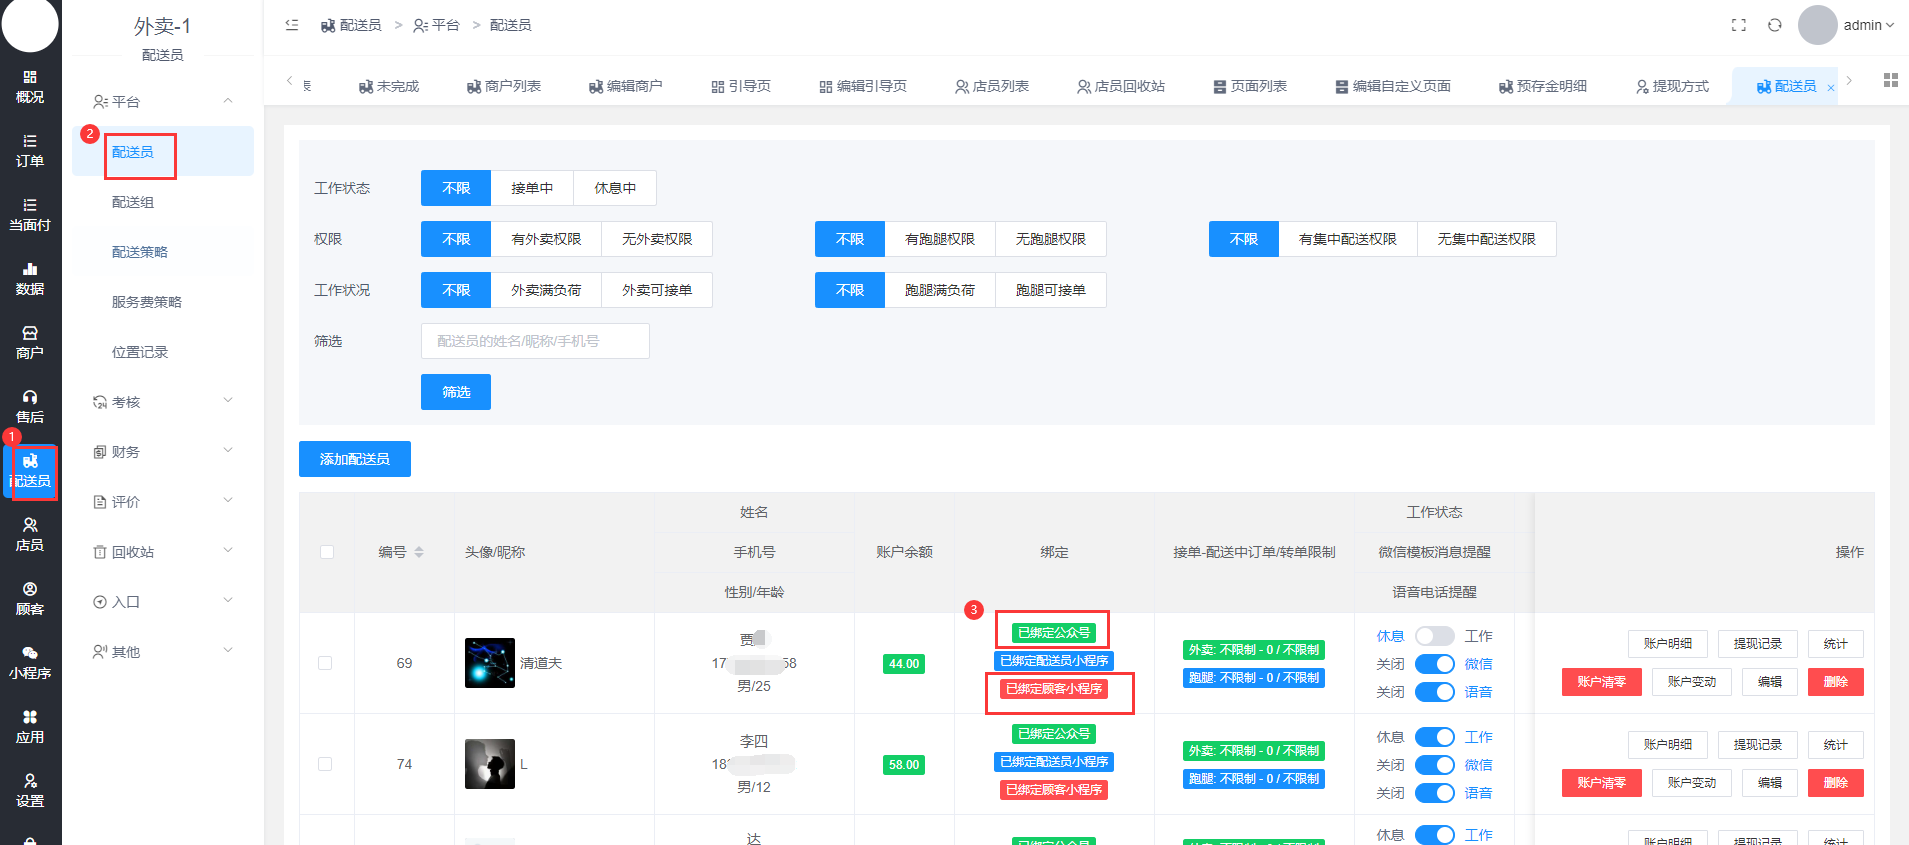Expand the 财务 sidebar menu group
The image size is (1909, 845).
[163, 452]
